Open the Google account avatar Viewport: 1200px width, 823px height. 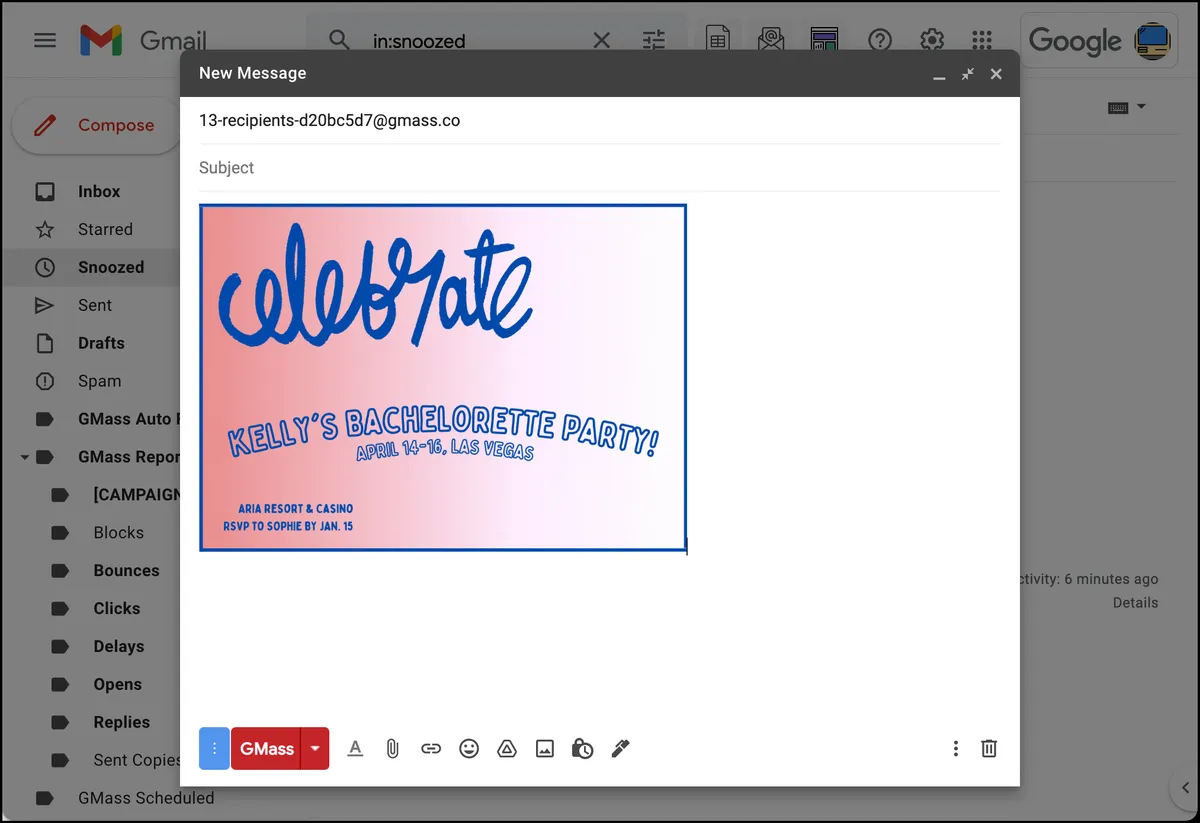pos(1153,41)
